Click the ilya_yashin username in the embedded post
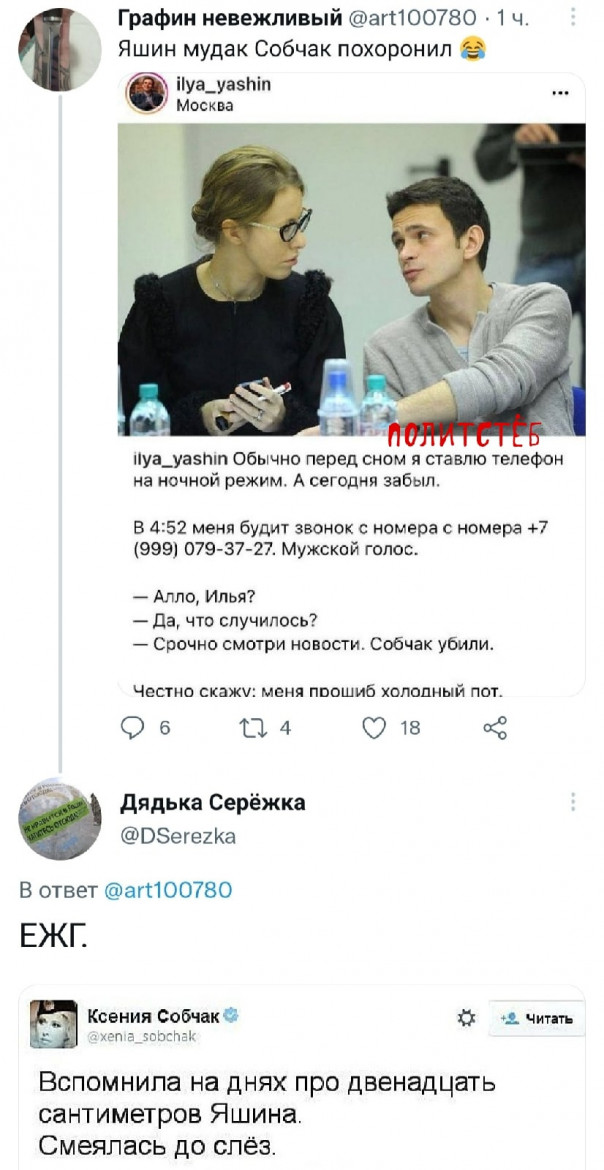Viewport: 604px width, 1170px height. 223,85
